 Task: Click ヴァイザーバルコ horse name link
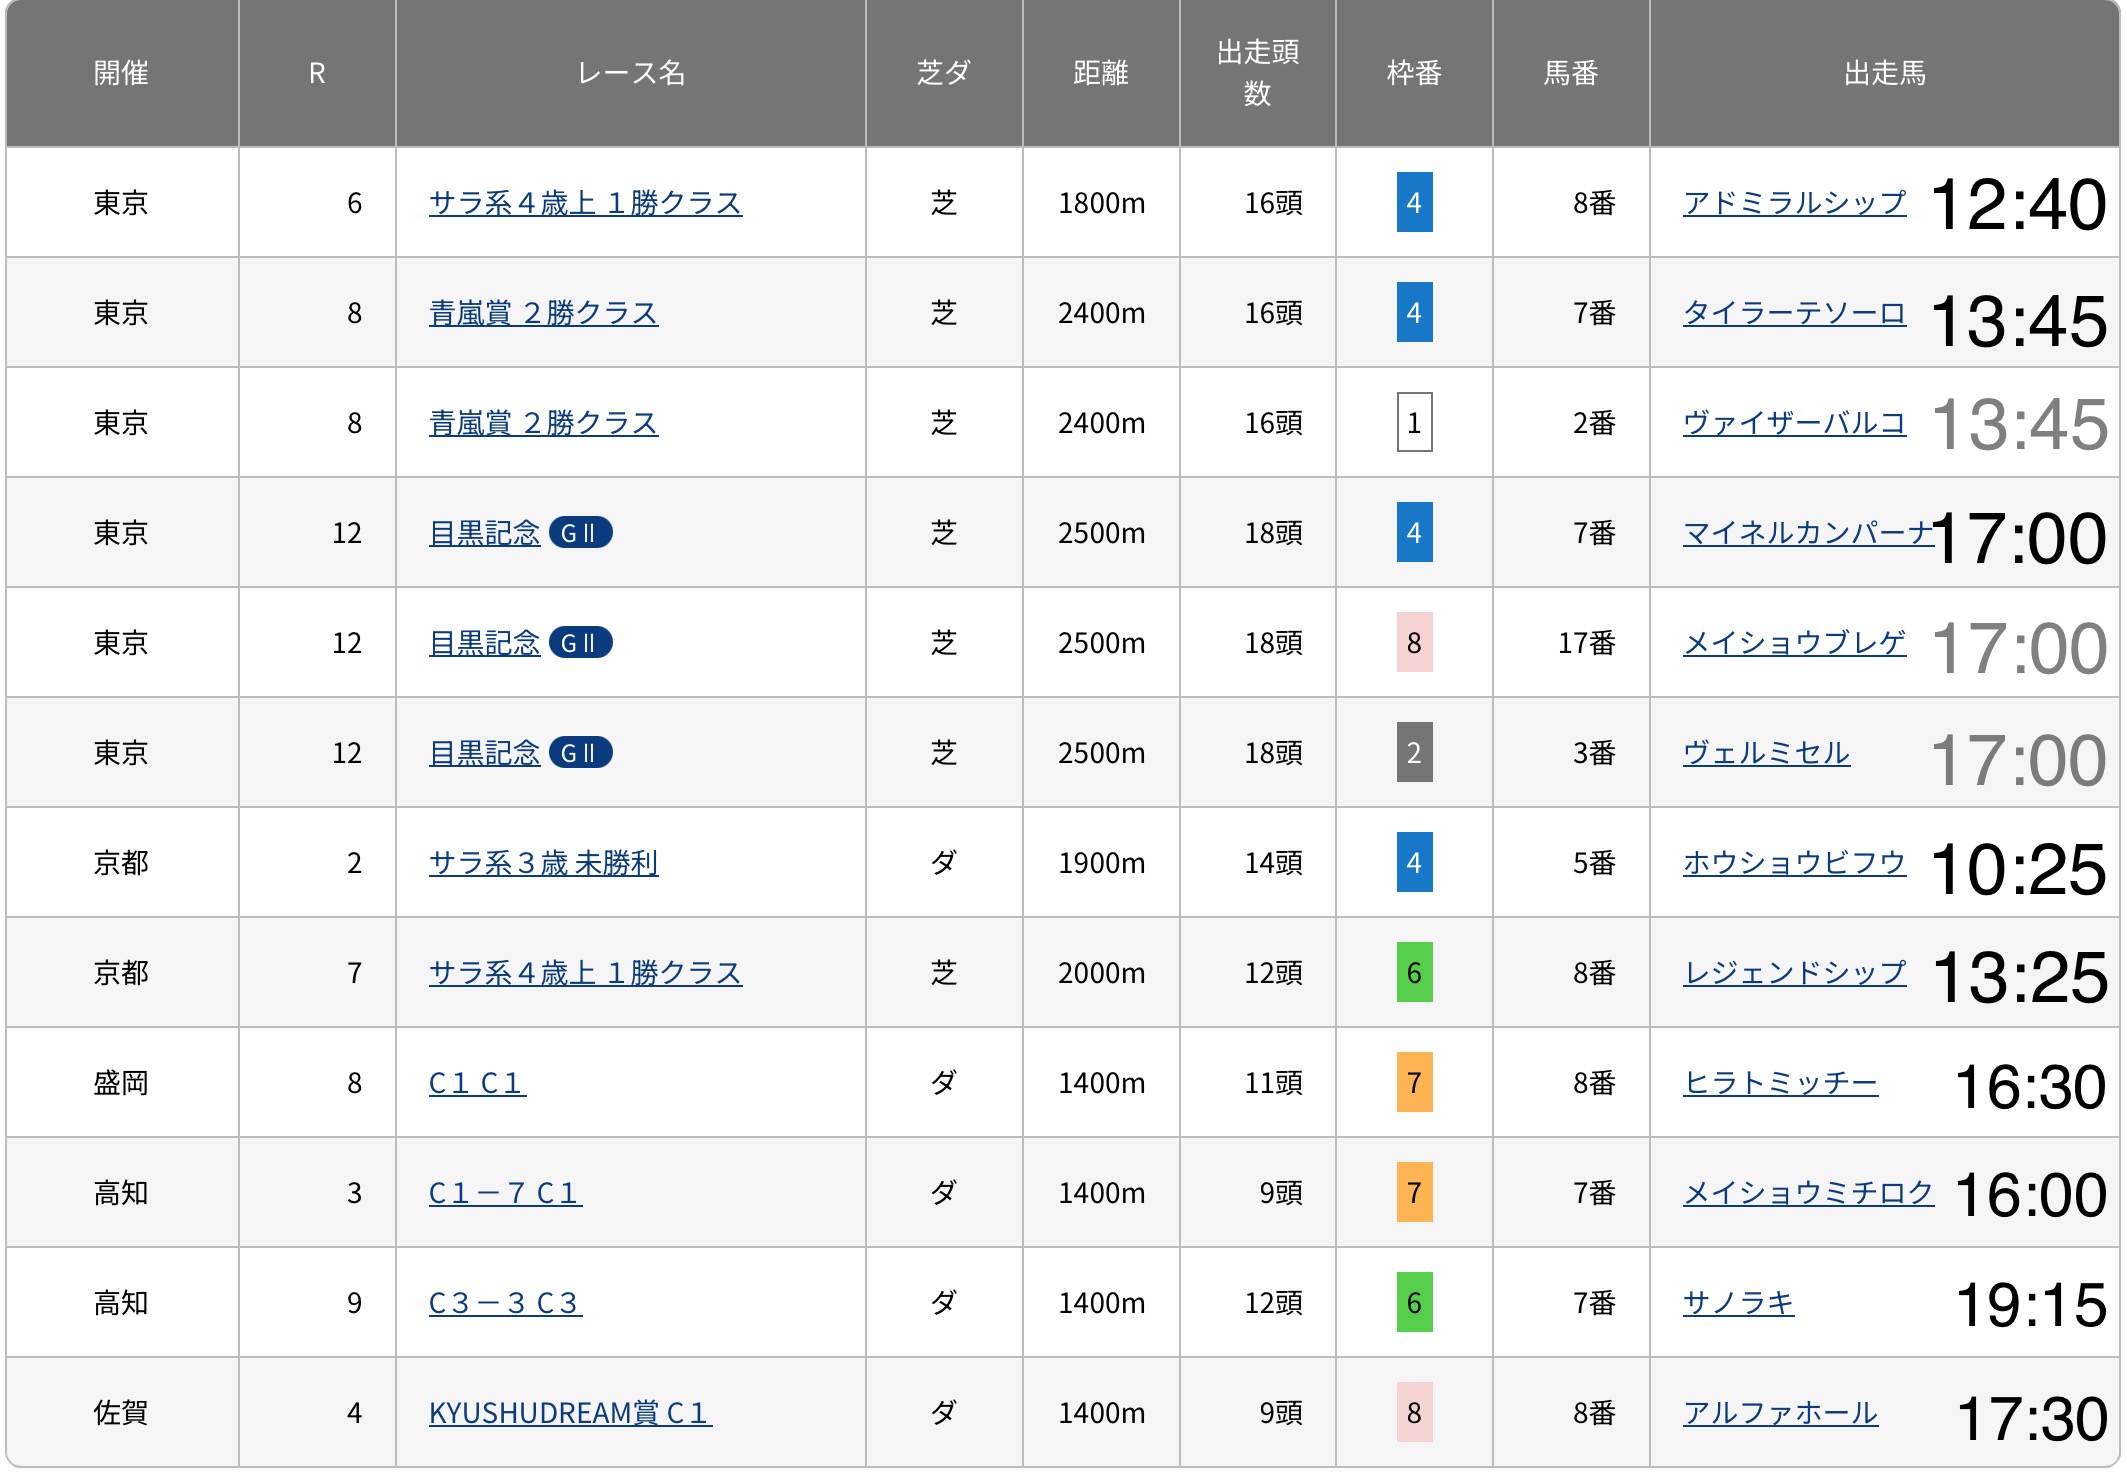pos(1793,423)
